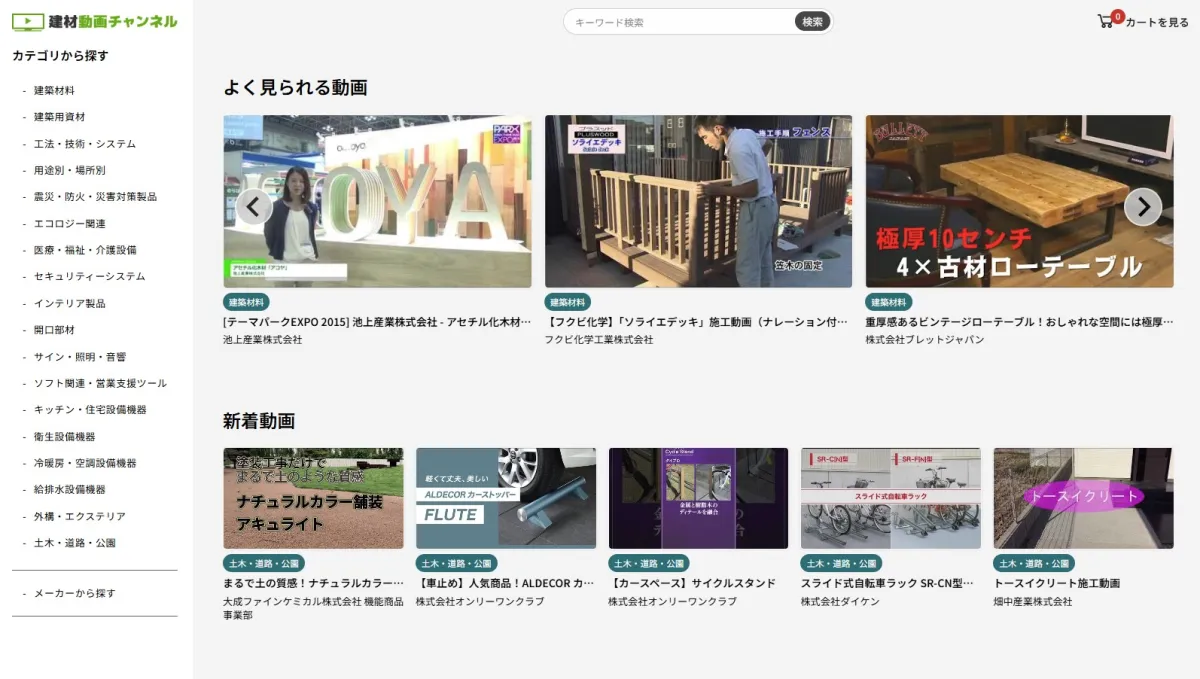Click the スライド式自転車ラック SR-CN型 title link

(886, 583)
